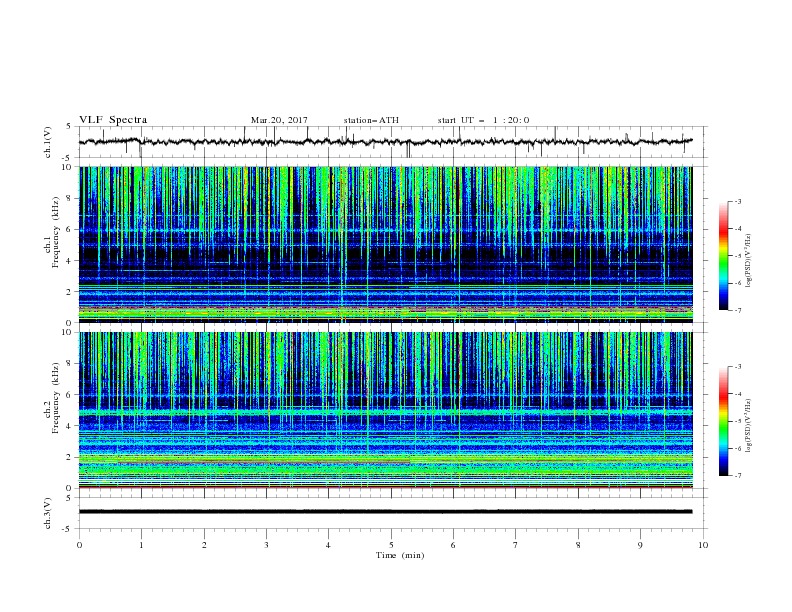Screen dimensions: 792x612
Task: Click the time axis tick label "7"
Action: (x=516, y=545)
